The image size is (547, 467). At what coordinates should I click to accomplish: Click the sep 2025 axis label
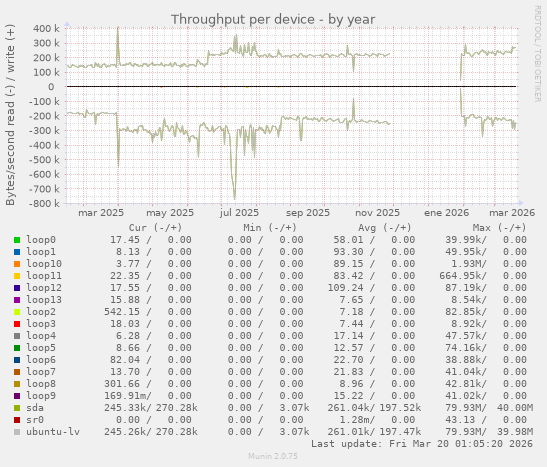(x=308, y=213)
